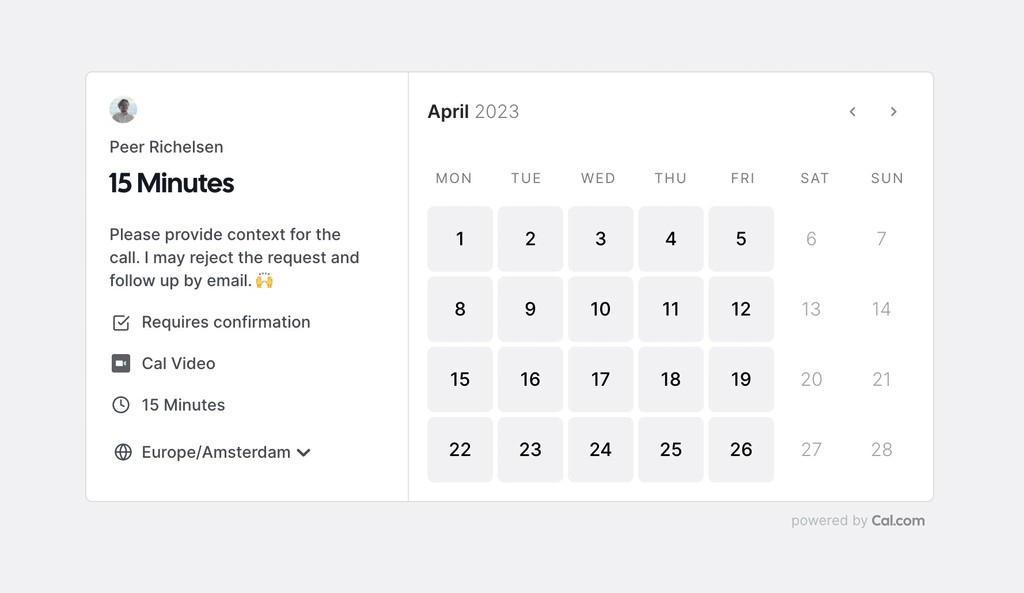Screen dimensions: 1024x593
Task: Select the 15 Minutes duration option
Action: tap(183, 405)
